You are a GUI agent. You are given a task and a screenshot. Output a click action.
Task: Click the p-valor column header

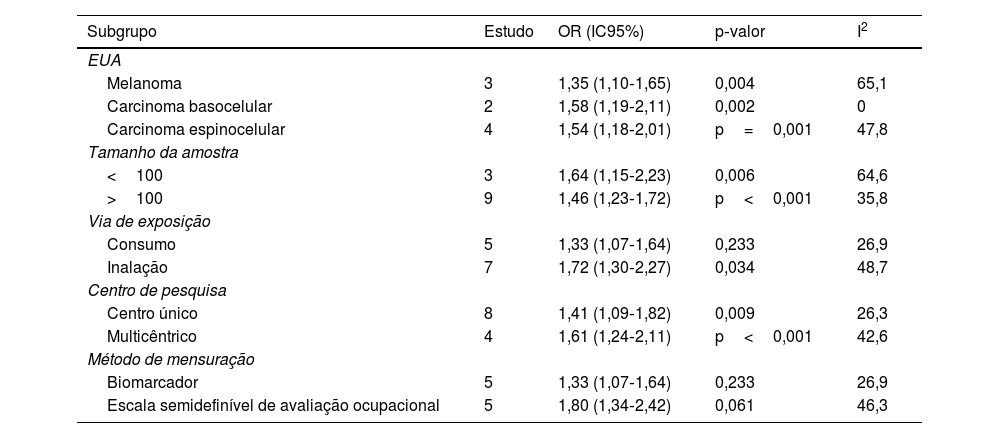[740, 32]
